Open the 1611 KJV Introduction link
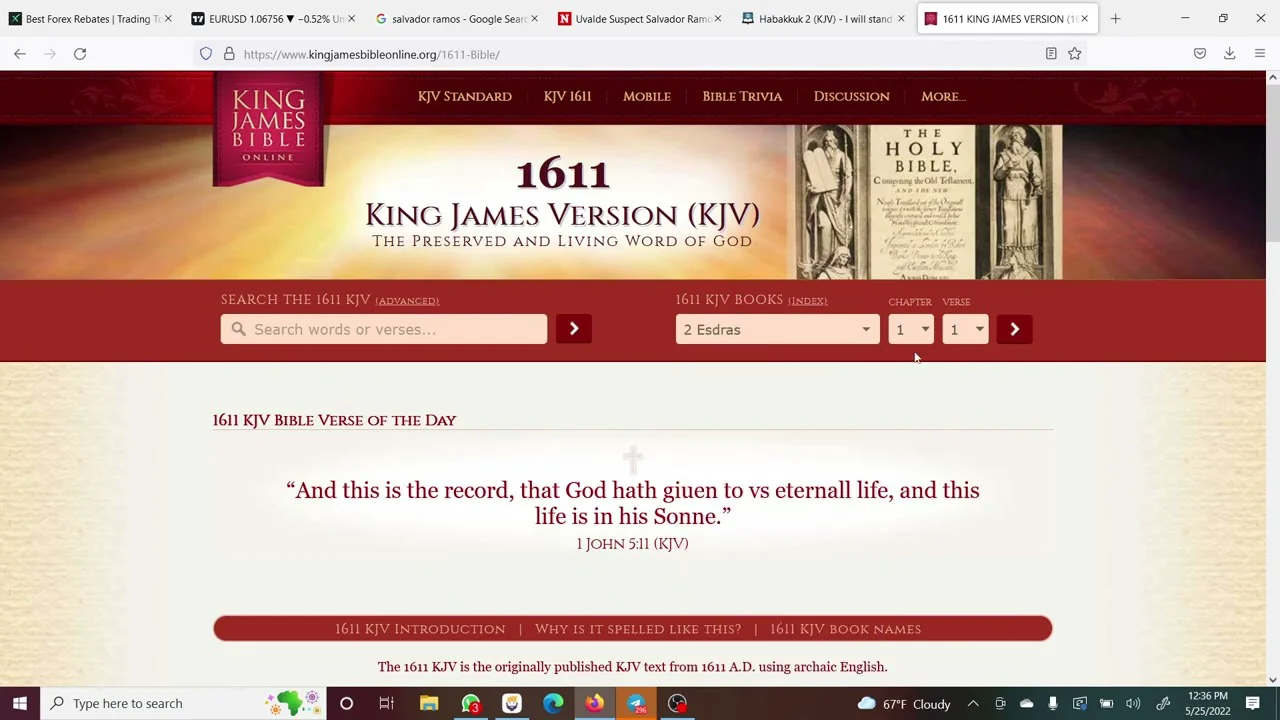Screen dimensions: 1280x720 point(420,629)
